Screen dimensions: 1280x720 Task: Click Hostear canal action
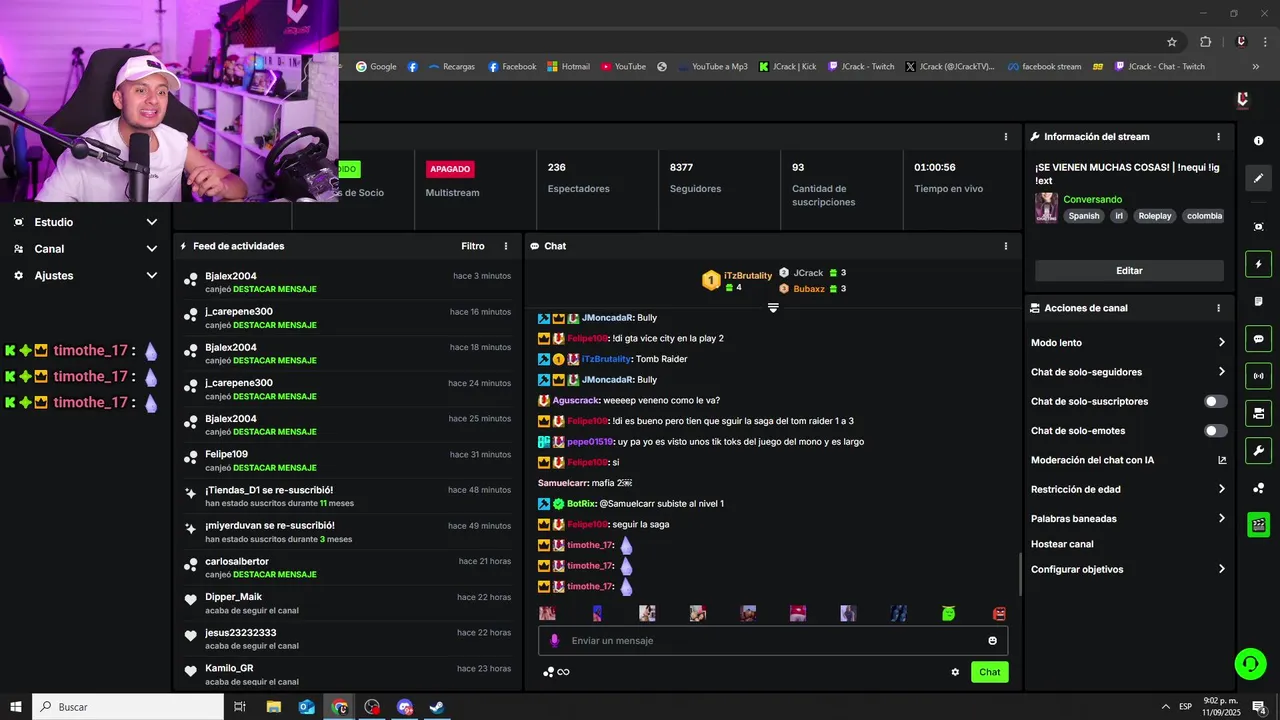[1062, 544]
